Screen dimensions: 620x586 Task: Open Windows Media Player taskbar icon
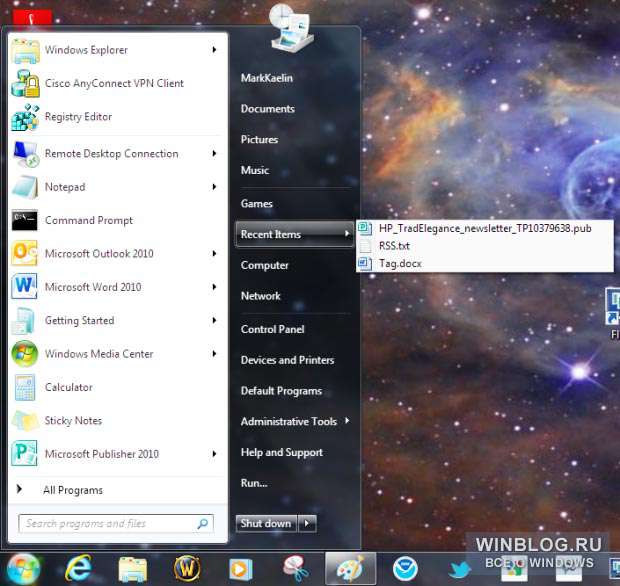tap(241, 569)
